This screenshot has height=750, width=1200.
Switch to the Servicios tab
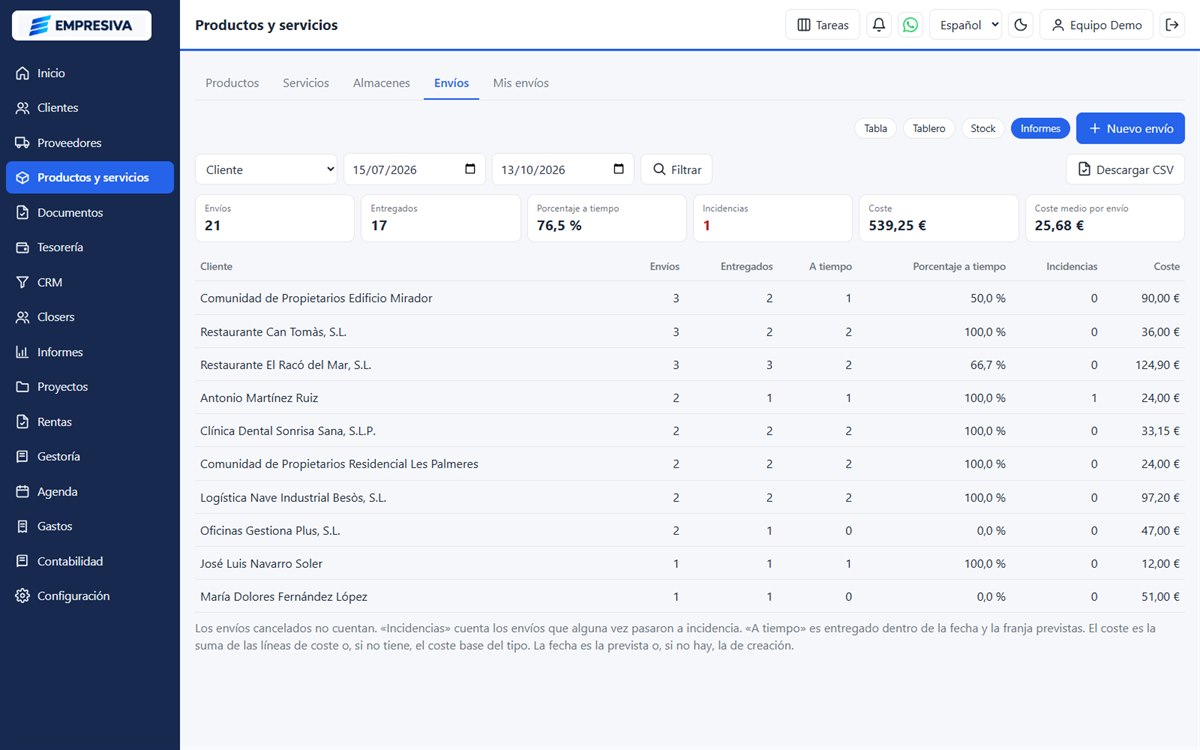[306, 83]
